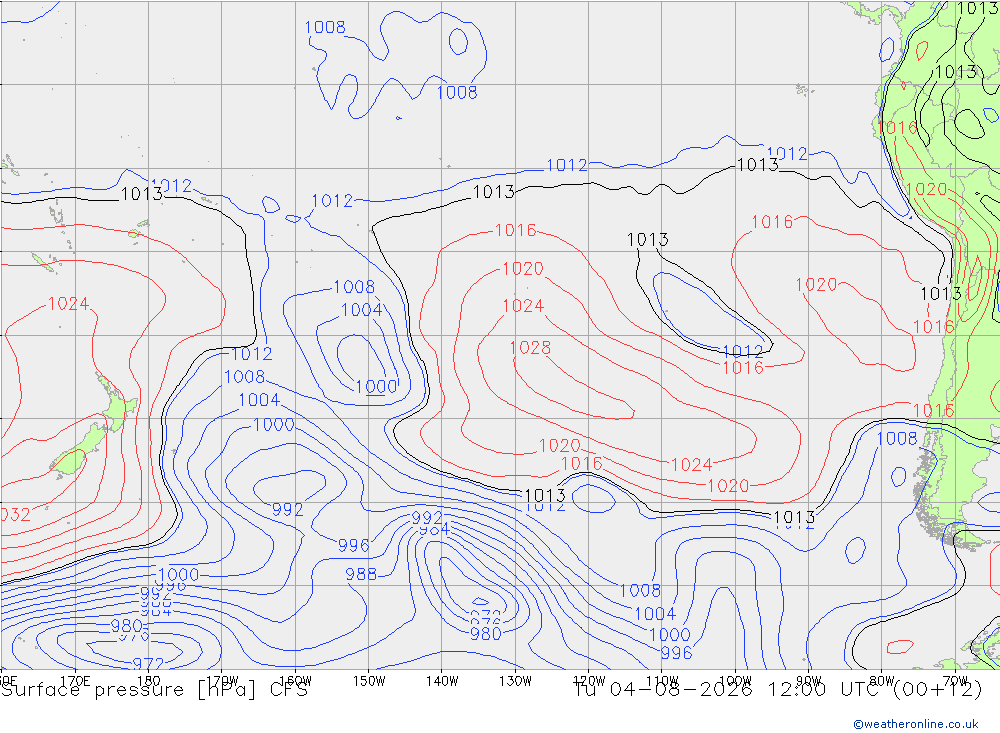Click the red 1024 label northwest of New Zealand
This screenshot has height=733, width=1000.
point(68,304)
